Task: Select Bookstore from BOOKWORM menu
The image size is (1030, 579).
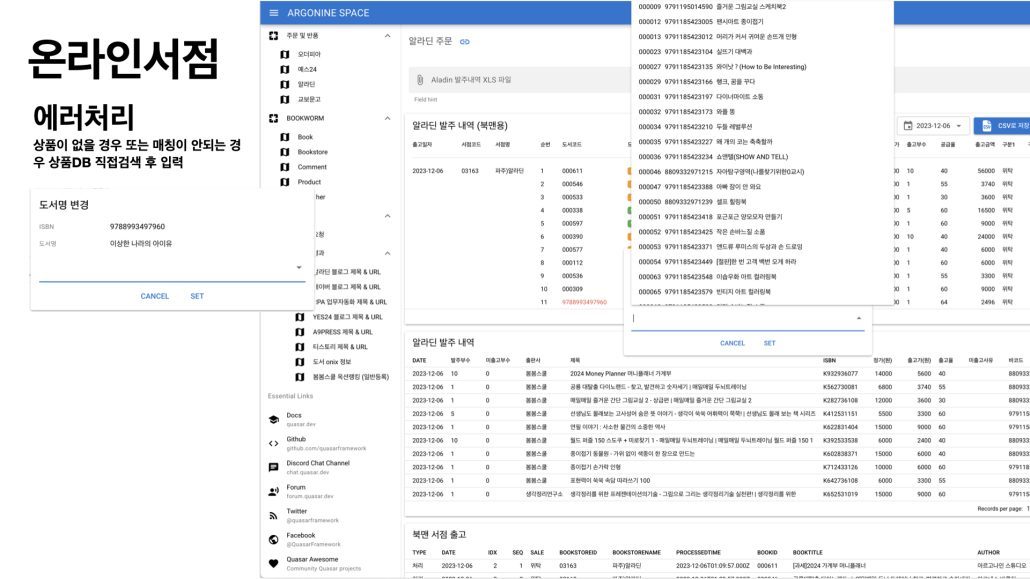Action: point(312,152)
